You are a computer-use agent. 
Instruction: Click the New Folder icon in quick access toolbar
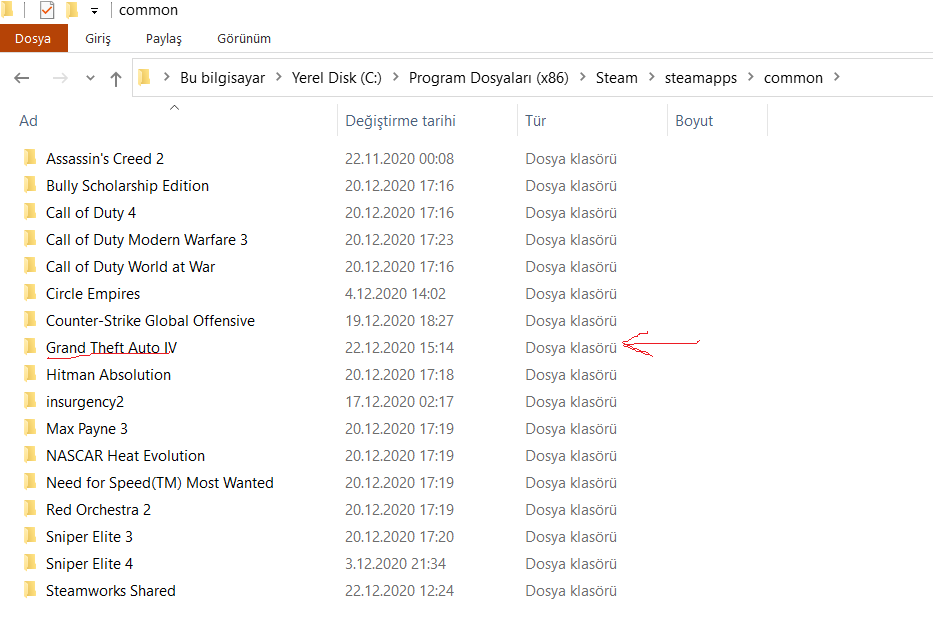[x=73, y=10]
